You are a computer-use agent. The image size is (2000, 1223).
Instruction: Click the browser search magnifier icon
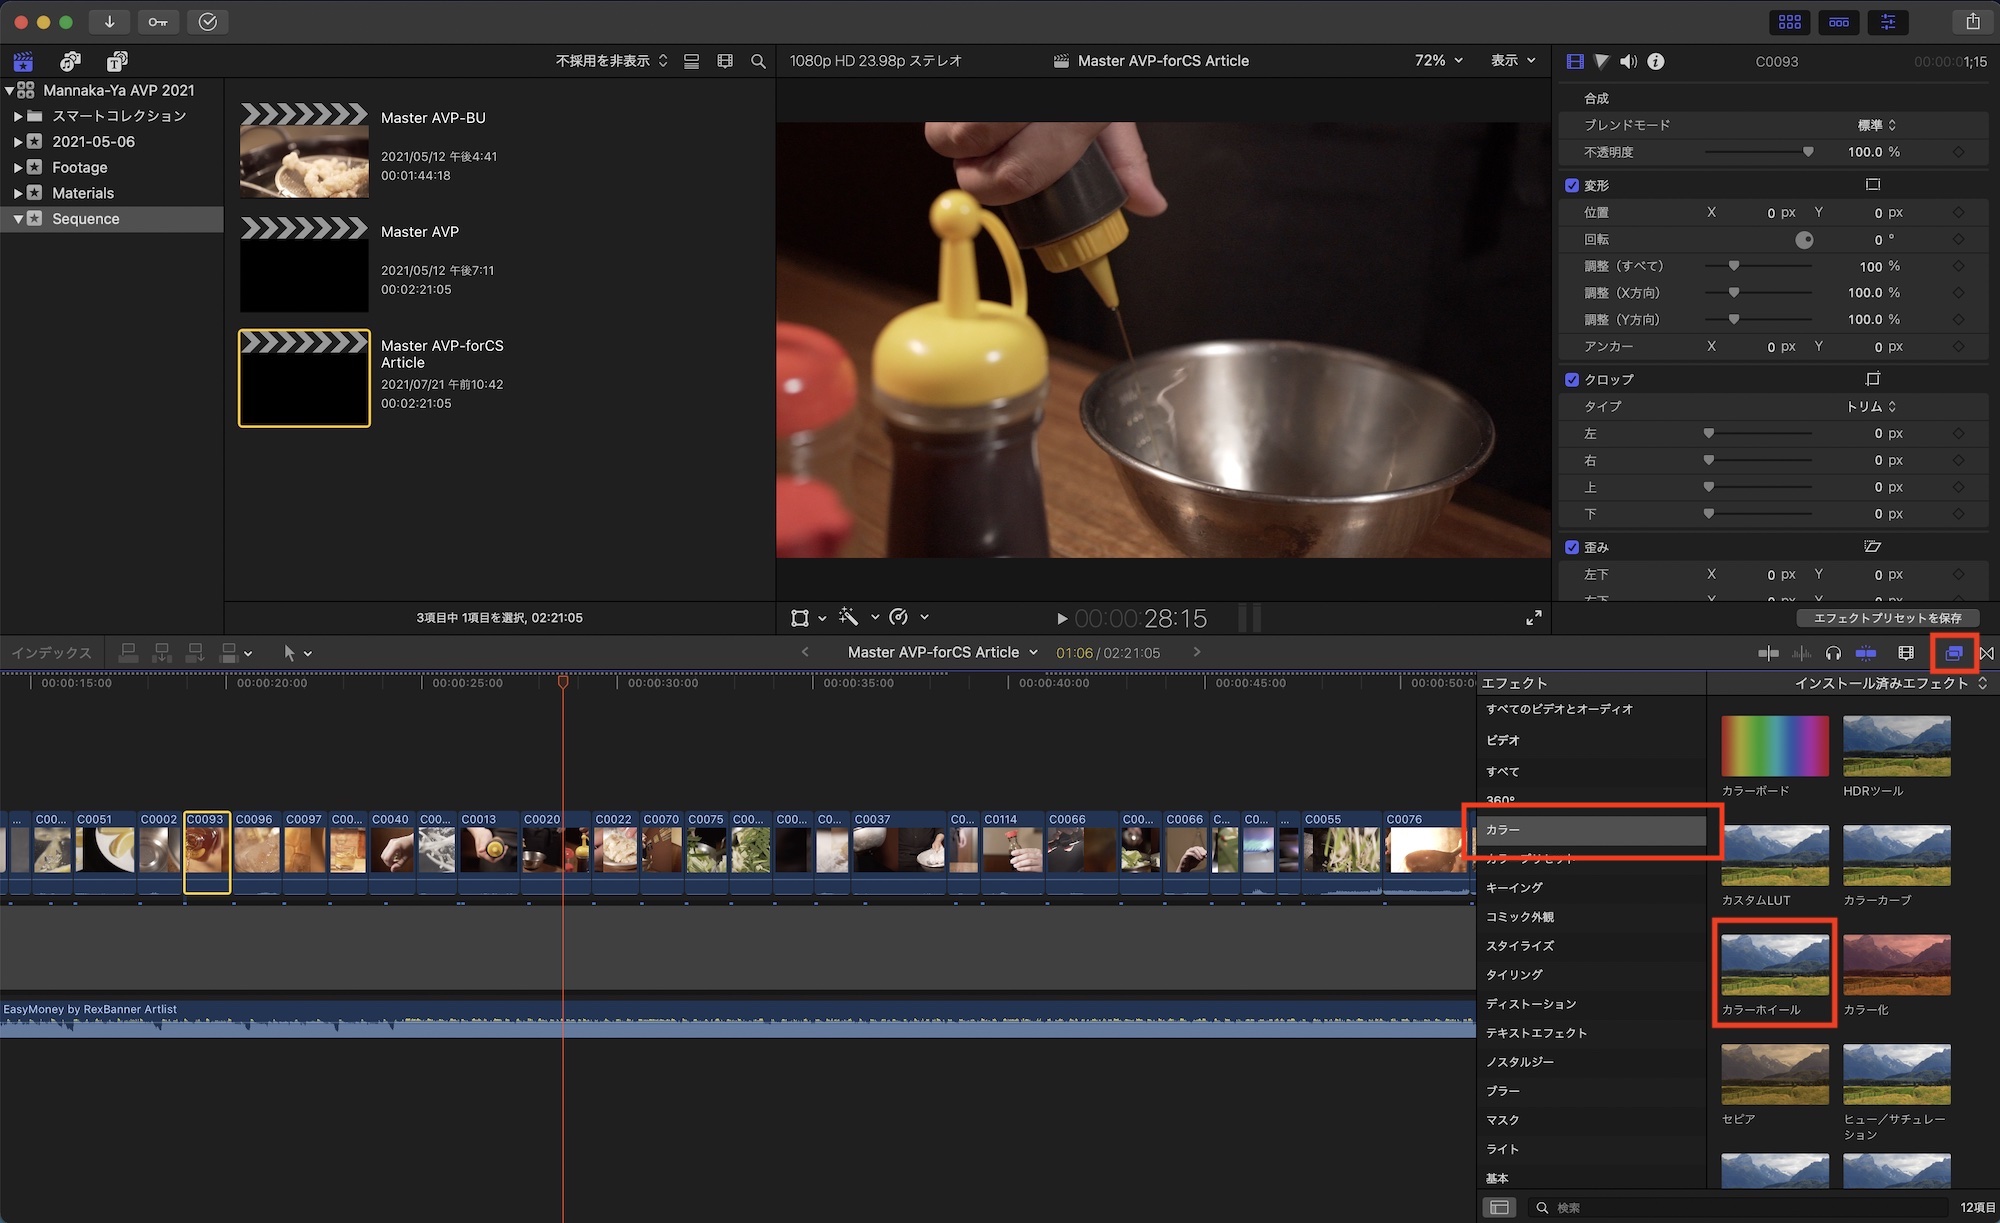pos(758,61)
